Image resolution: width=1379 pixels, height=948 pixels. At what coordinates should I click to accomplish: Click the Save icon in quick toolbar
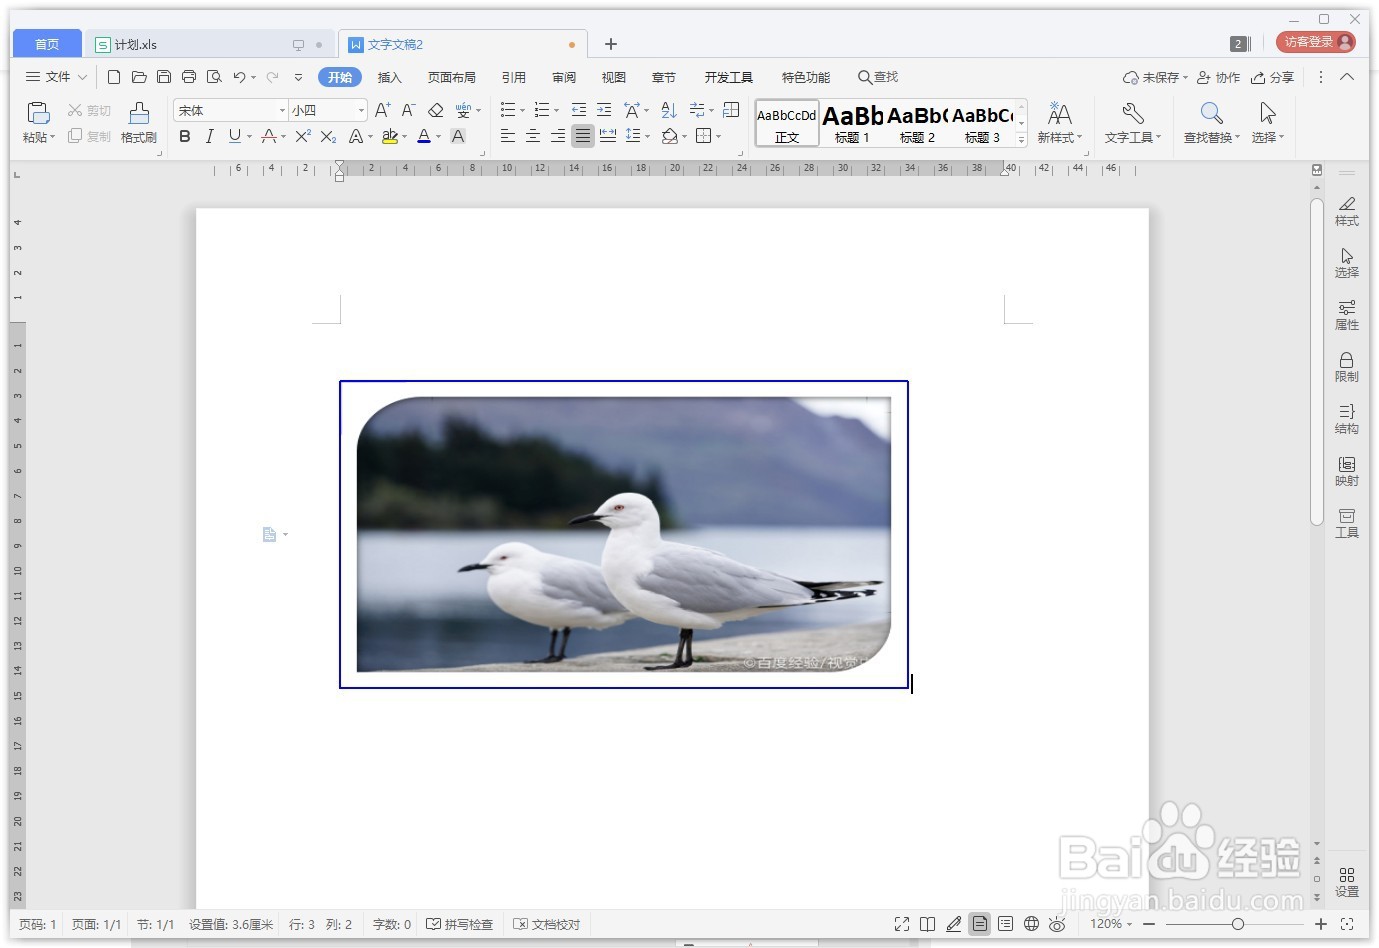[x=164, y=77]
